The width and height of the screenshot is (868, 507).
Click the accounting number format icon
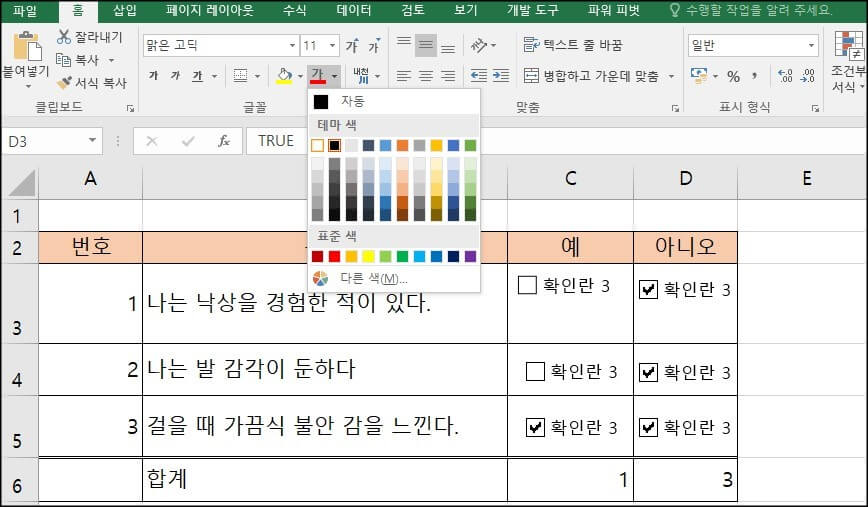(699, 76)
